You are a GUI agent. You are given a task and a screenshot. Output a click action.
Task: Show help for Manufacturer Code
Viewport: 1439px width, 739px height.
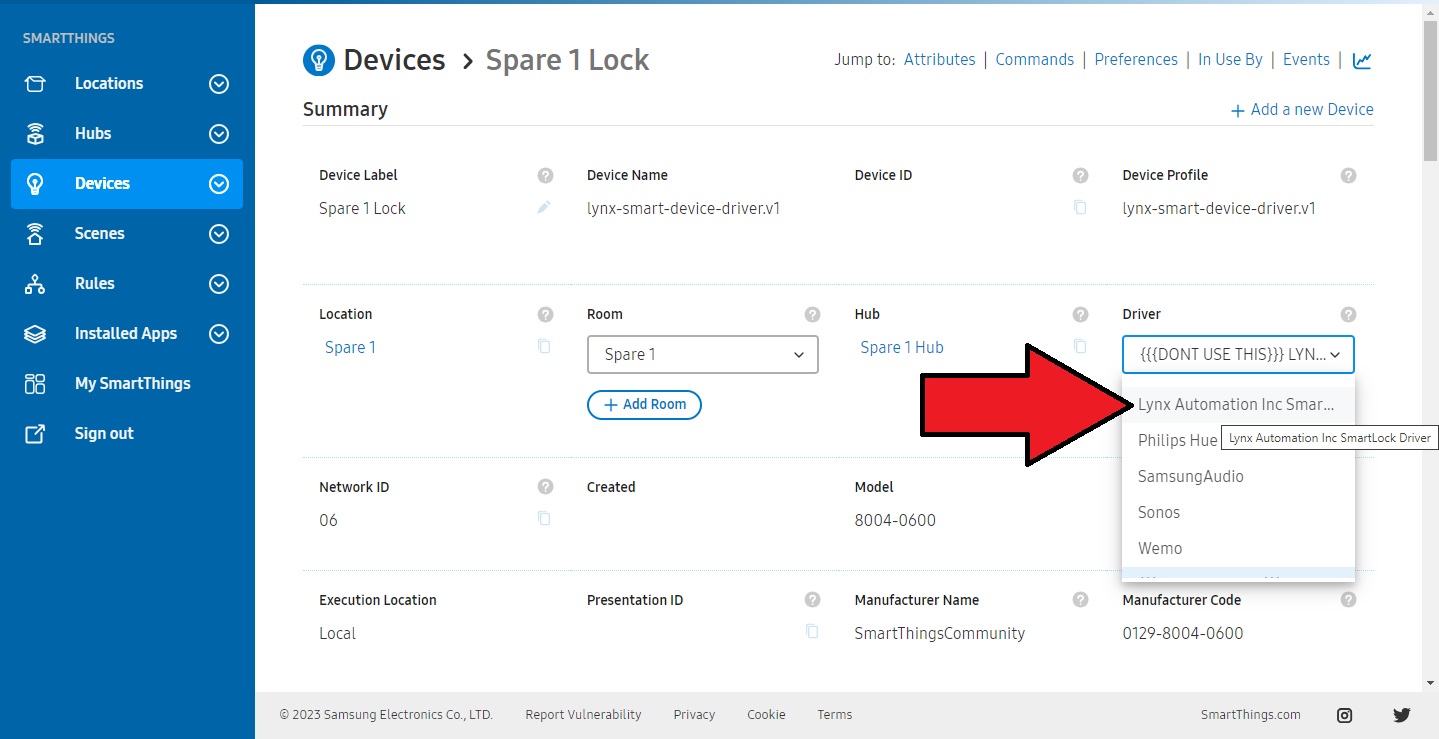click(1348, 601)
